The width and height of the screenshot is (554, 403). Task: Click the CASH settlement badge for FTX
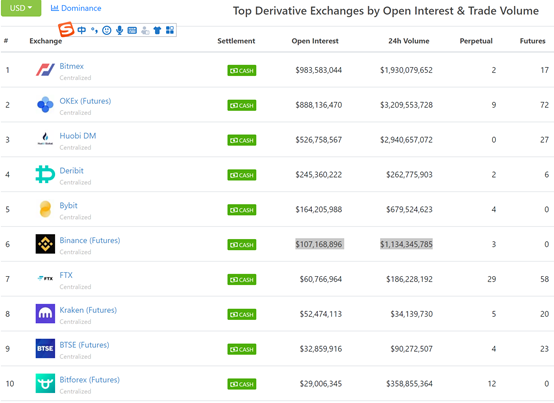coord(242,279)
